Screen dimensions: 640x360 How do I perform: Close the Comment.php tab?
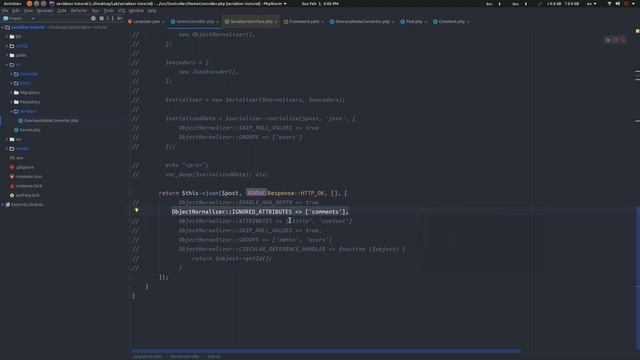coord(468,22)
